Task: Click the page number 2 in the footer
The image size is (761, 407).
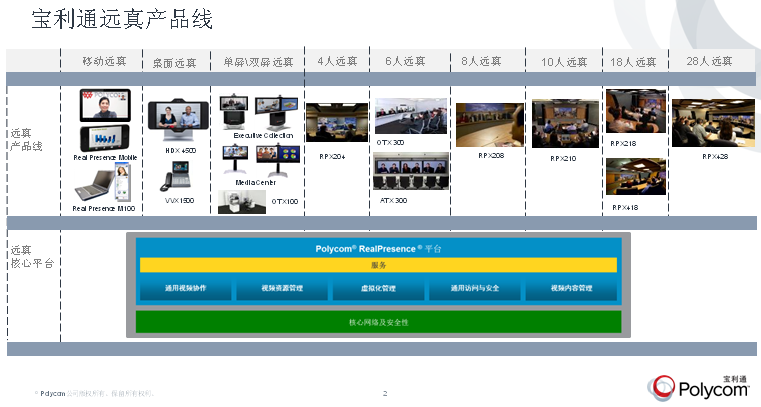Action: tap(385, 393)
